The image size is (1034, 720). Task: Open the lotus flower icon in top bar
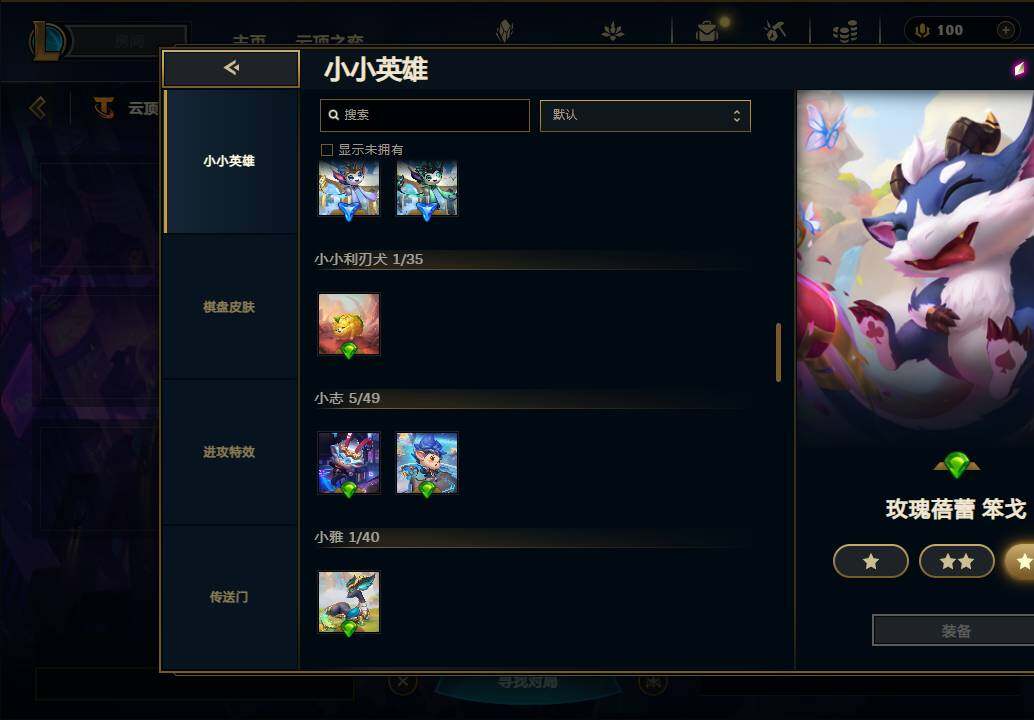pos(613,31)
